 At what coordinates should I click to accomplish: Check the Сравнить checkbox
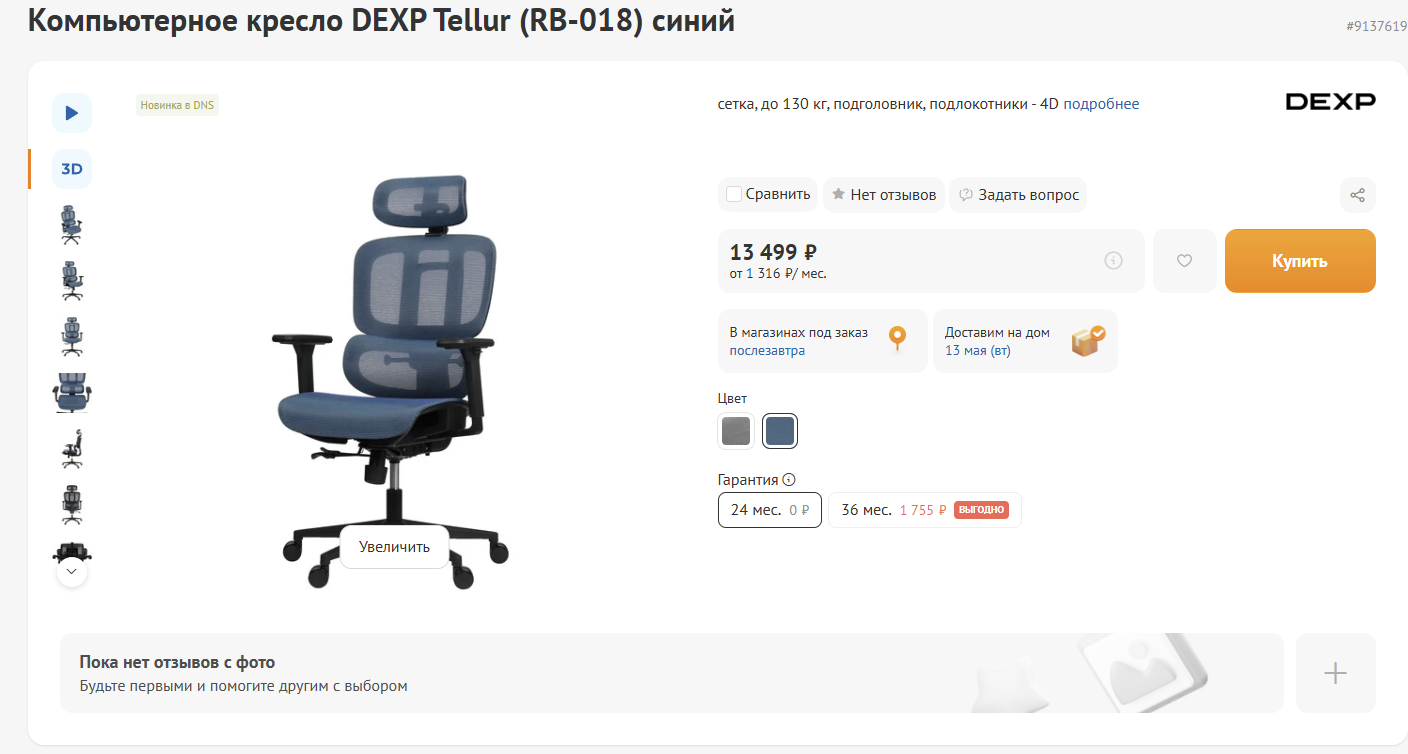point(734,194)
